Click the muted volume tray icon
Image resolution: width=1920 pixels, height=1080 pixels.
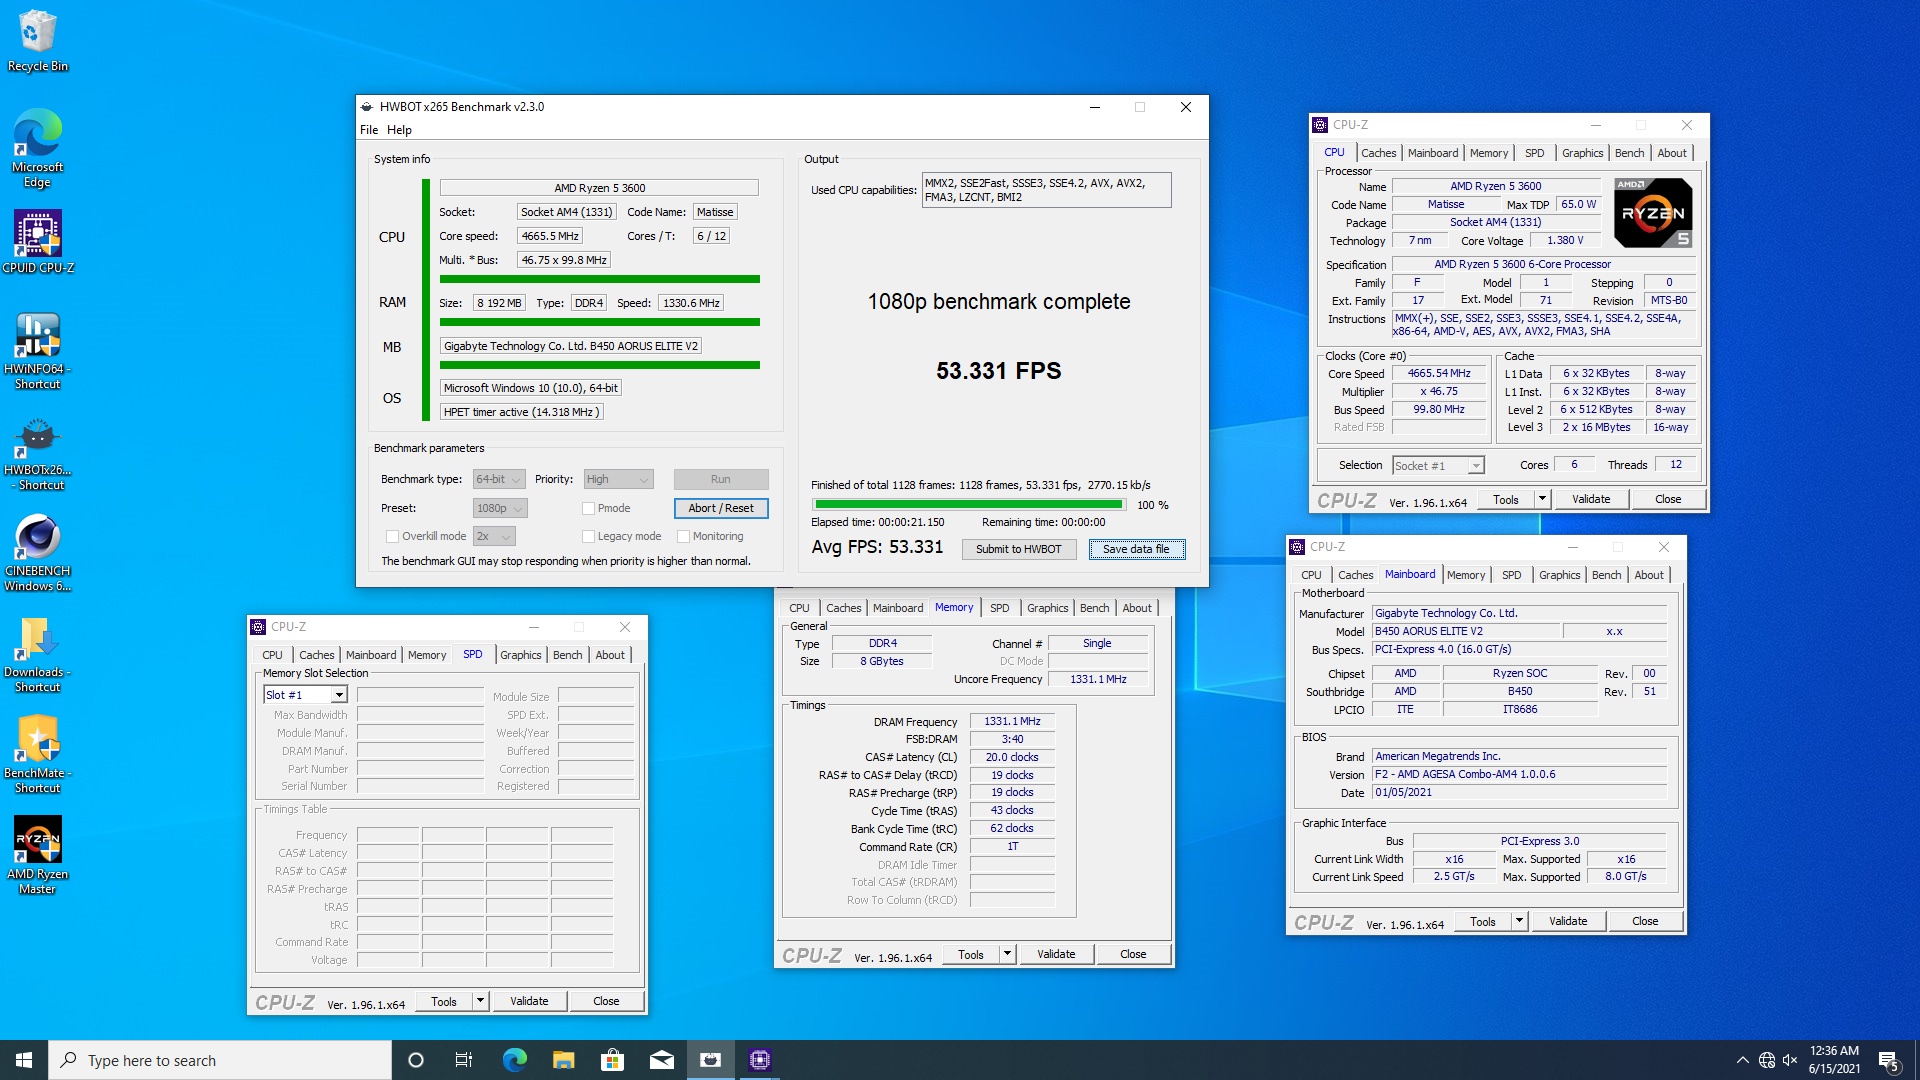[x=1790, y=1060]
